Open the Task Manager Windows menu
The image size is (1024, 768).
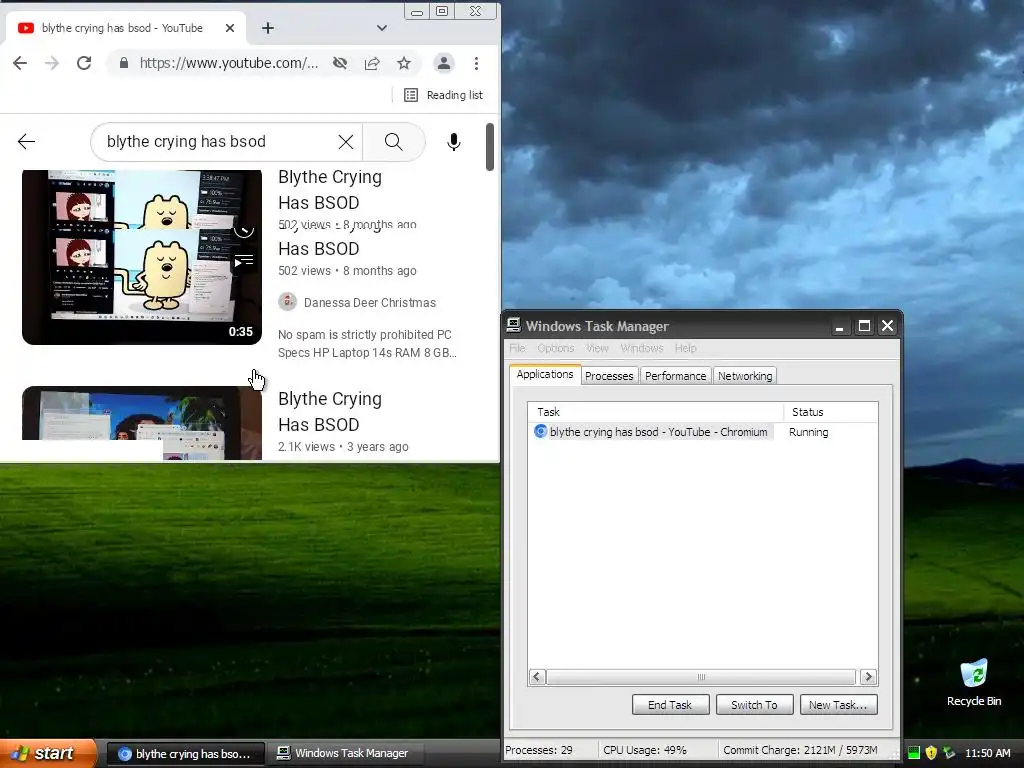pos(641,348)
